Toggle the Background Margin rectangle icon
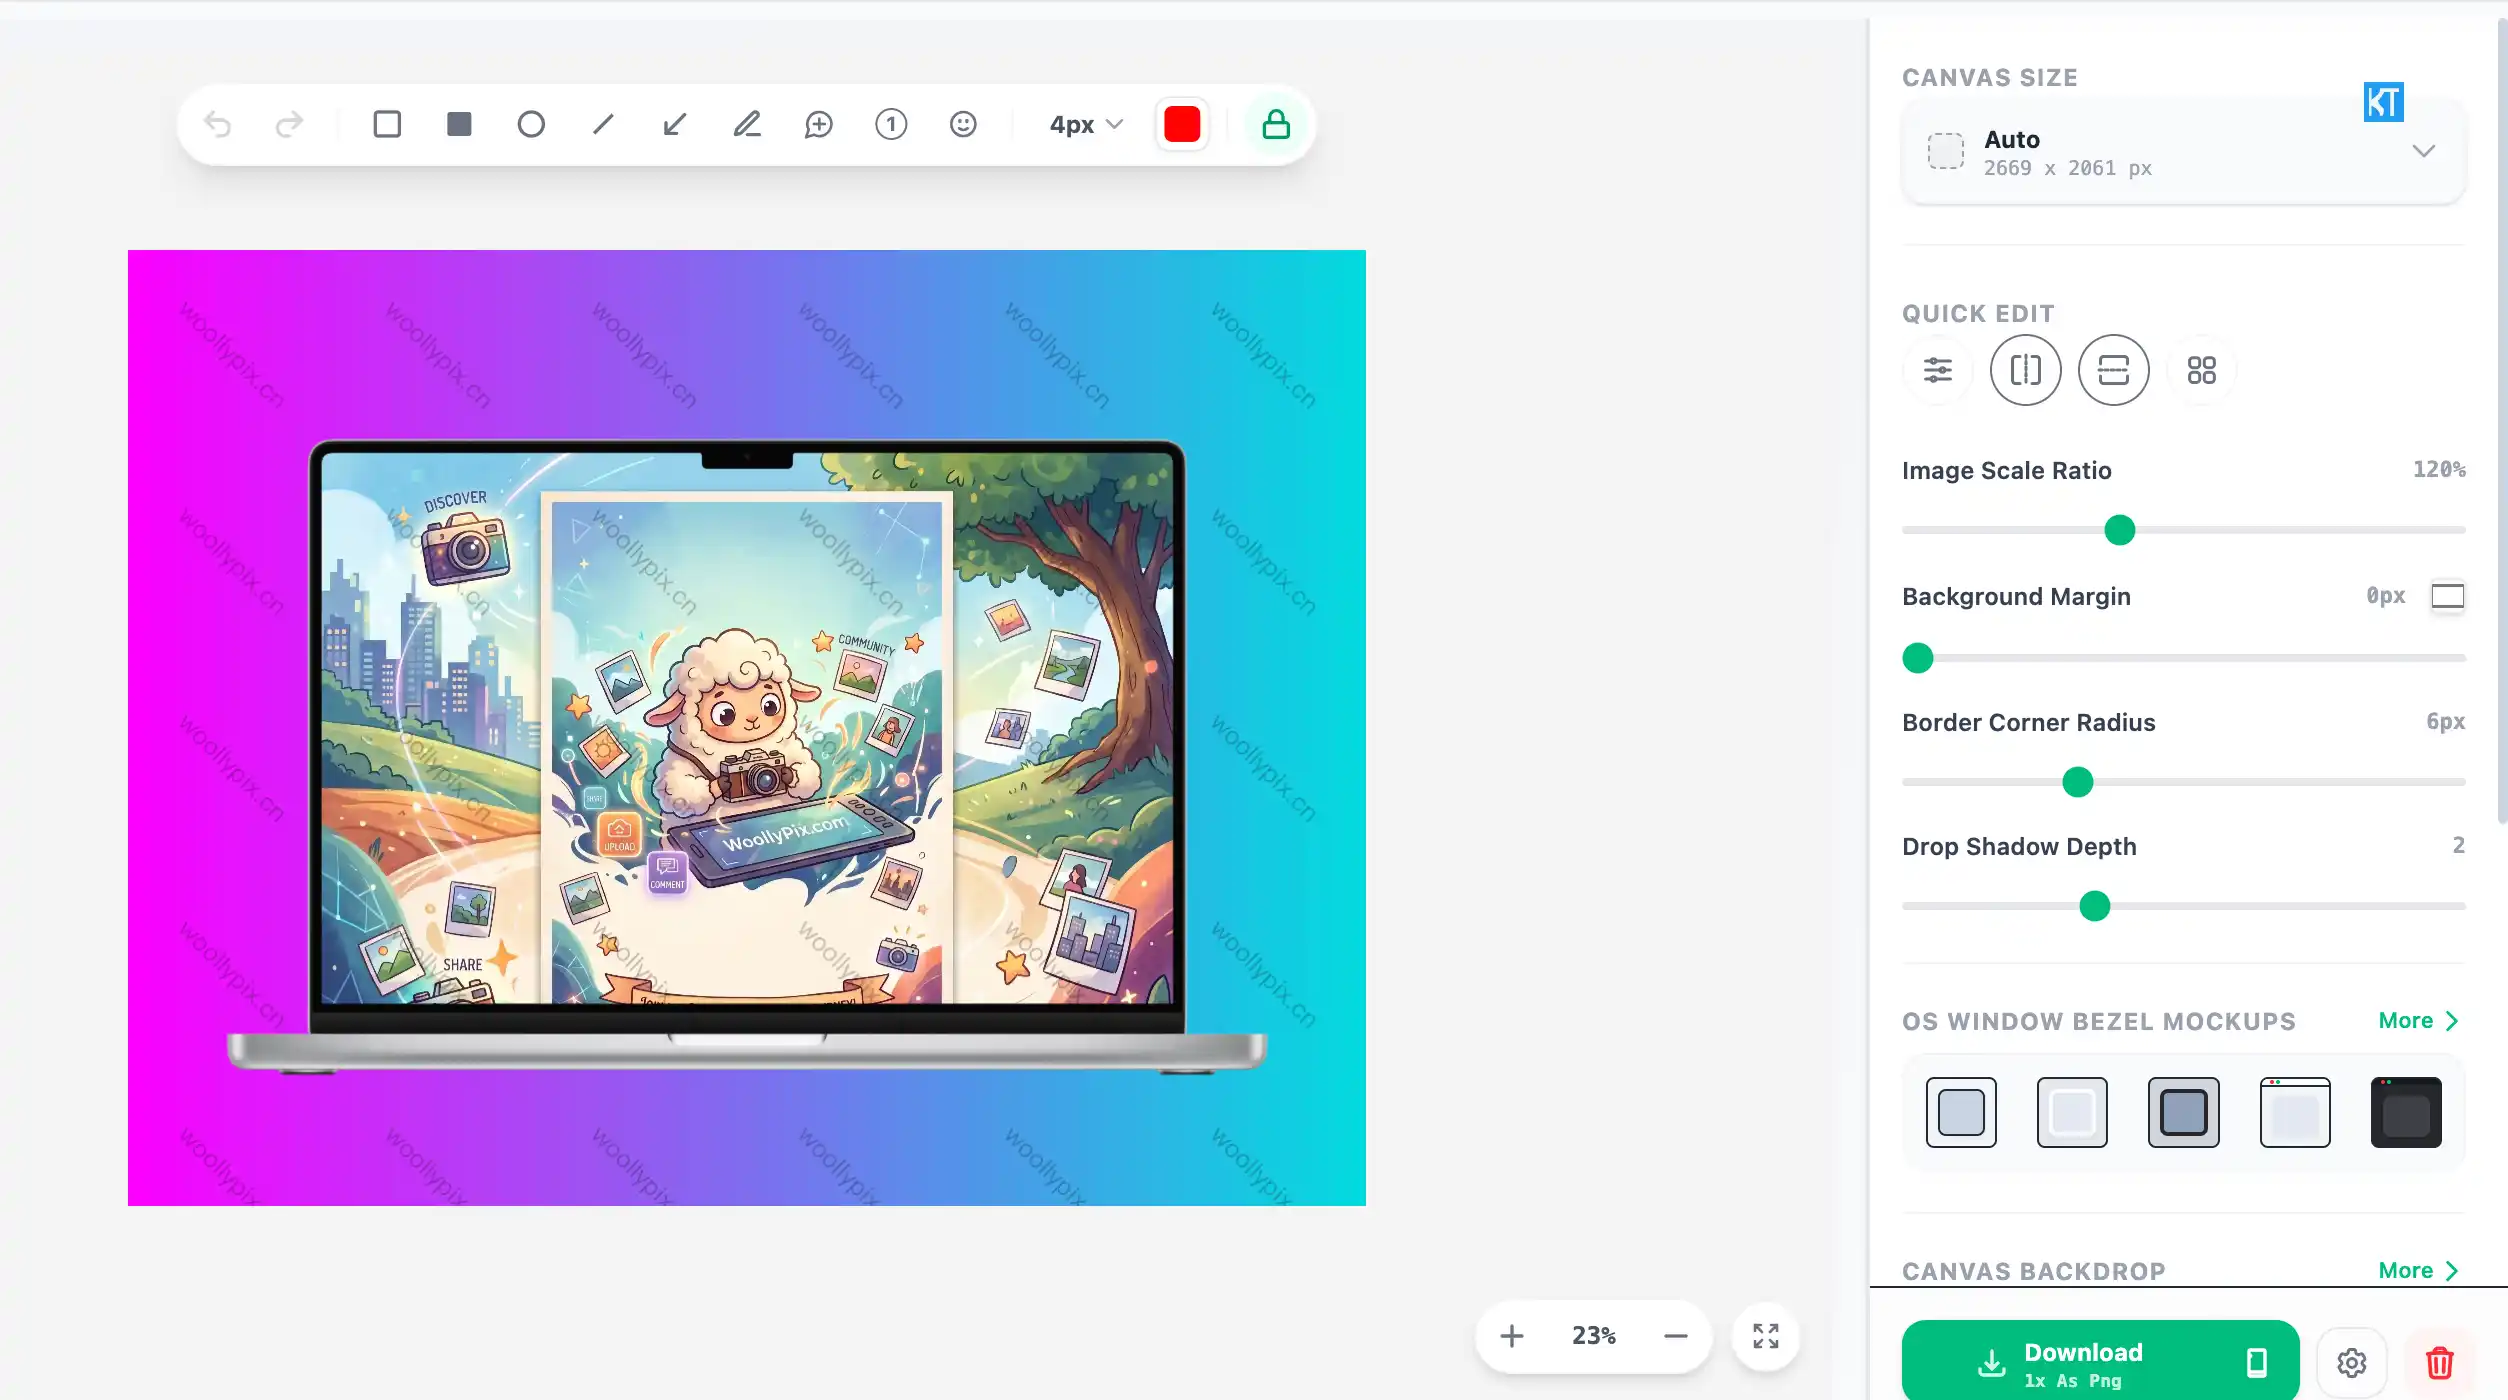Screen dimensions: 2508x1400 (x=2448, y=596)
